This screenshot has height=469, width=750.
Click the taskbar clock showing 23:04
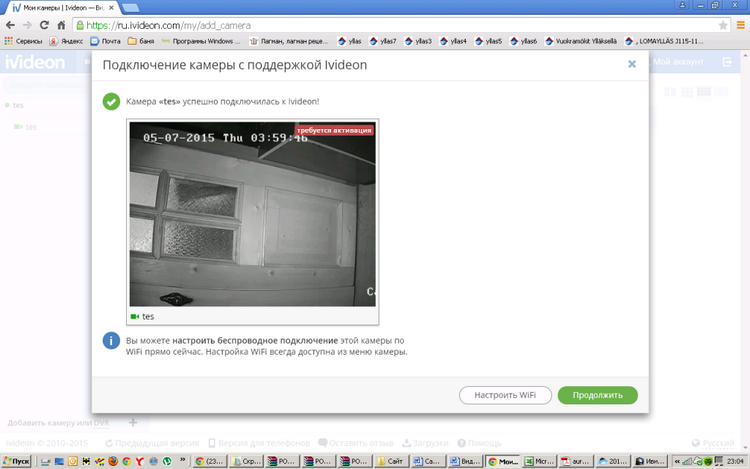coord(735,461)
